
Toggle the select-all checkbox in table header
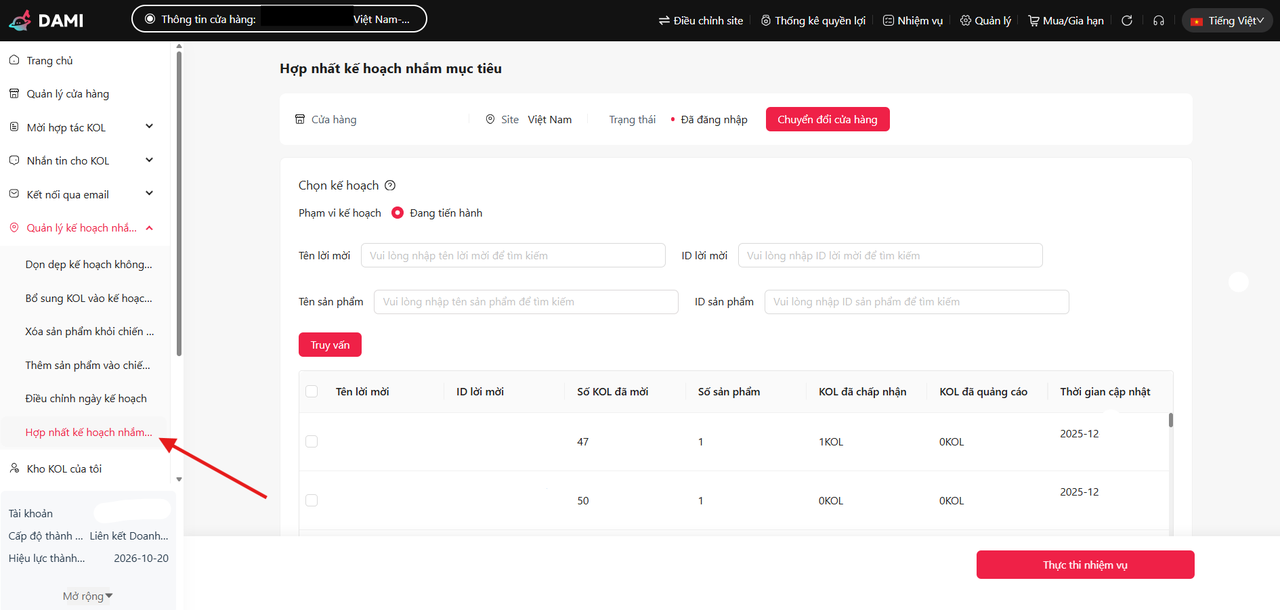[312, 392]
